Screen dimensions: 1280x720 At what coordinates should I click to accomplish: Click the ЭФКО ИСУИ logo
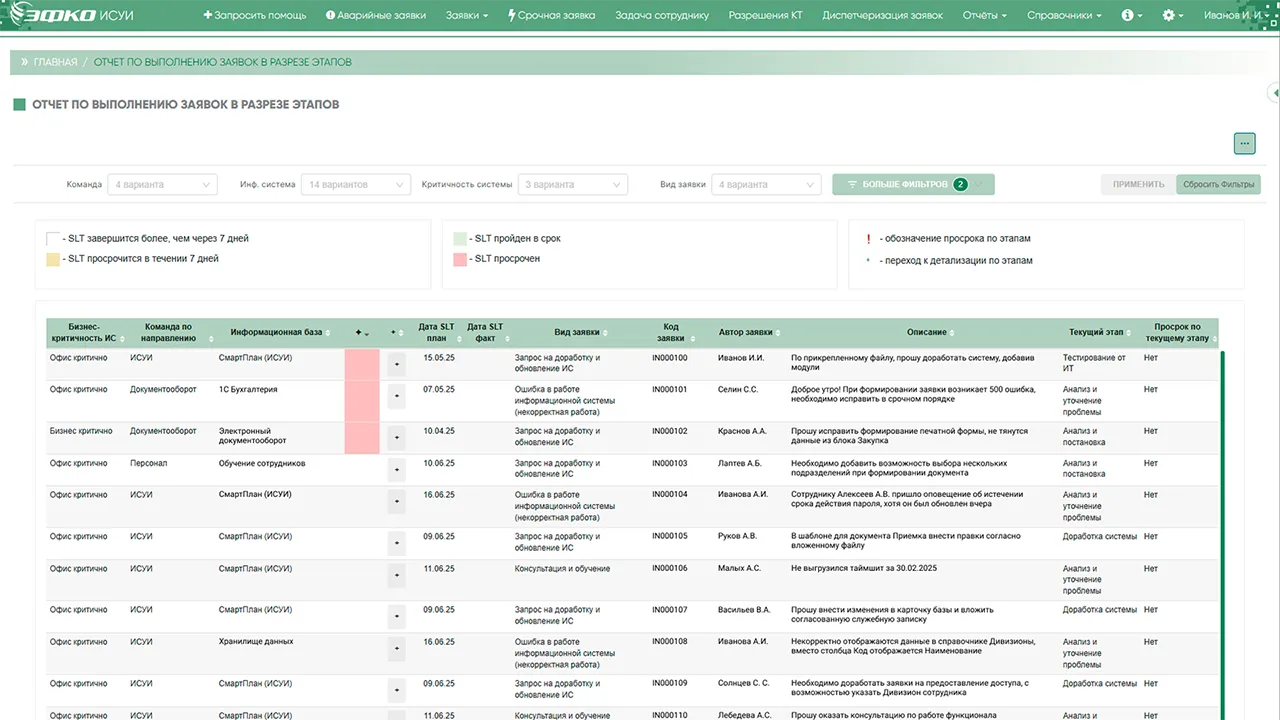[x=71, y=15]
